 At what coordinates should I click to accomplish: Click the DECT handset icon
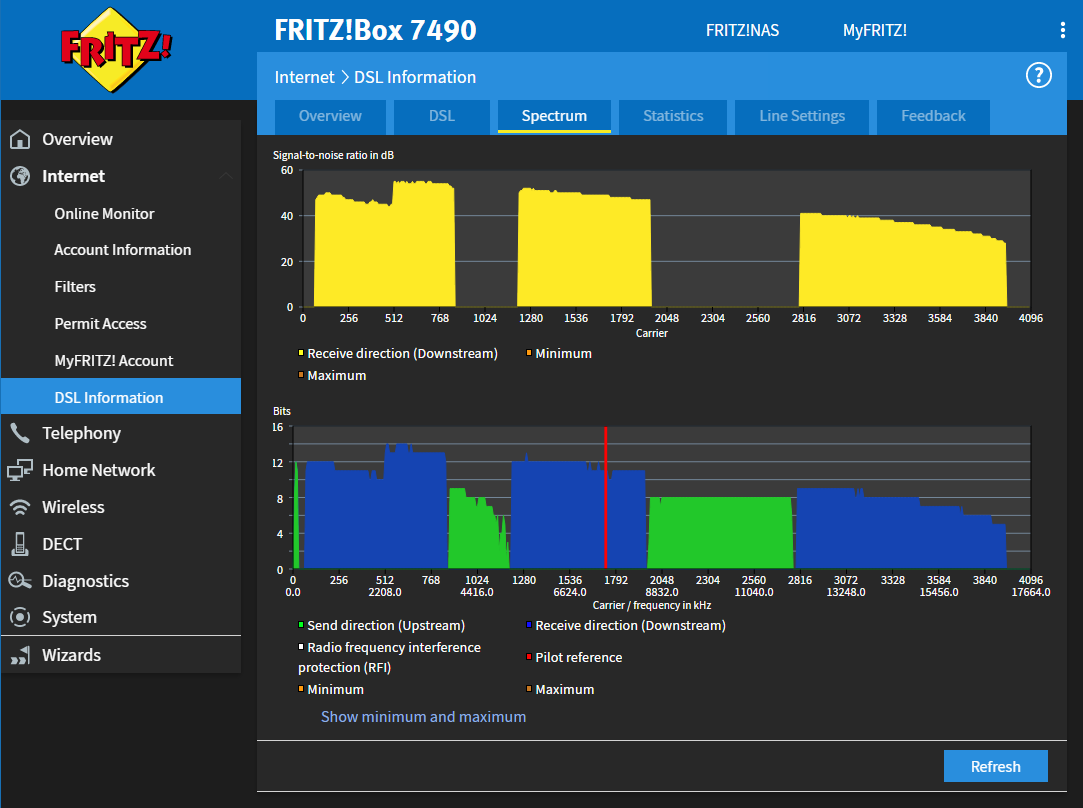tap(20, 544)
